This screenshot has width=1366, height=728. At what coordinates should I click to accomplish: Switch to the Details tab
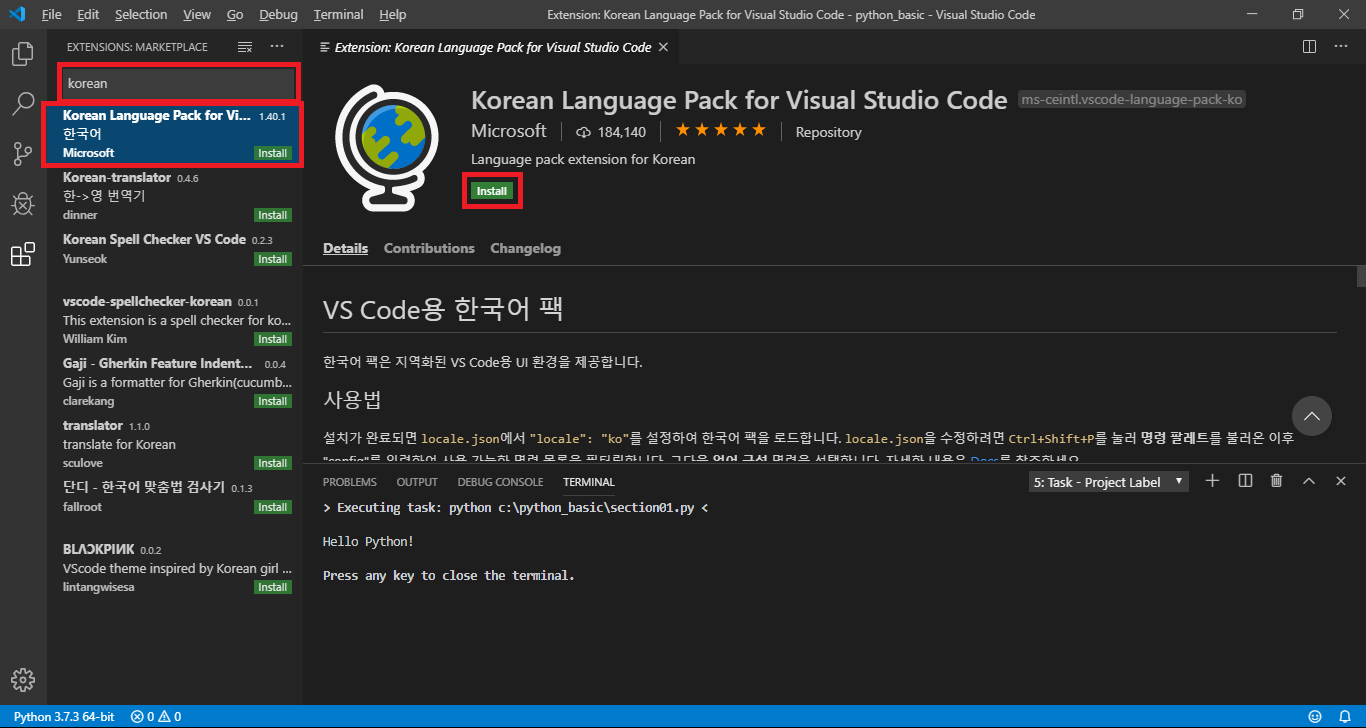[345, 248]
